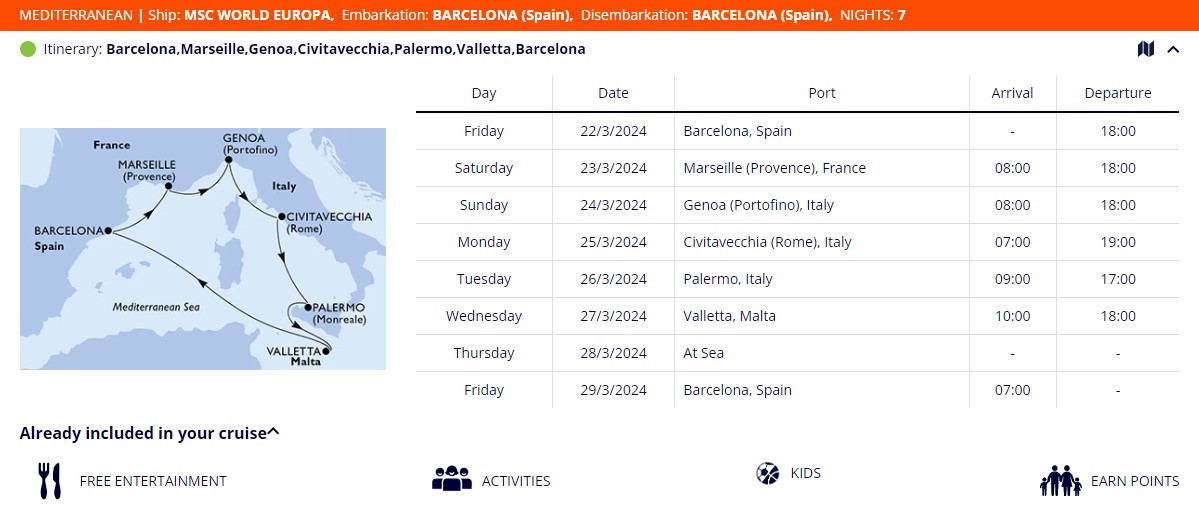Viewport: 1199px width, 515px height.
Task: Click the Arrival column header
Action: (1012, 93)
